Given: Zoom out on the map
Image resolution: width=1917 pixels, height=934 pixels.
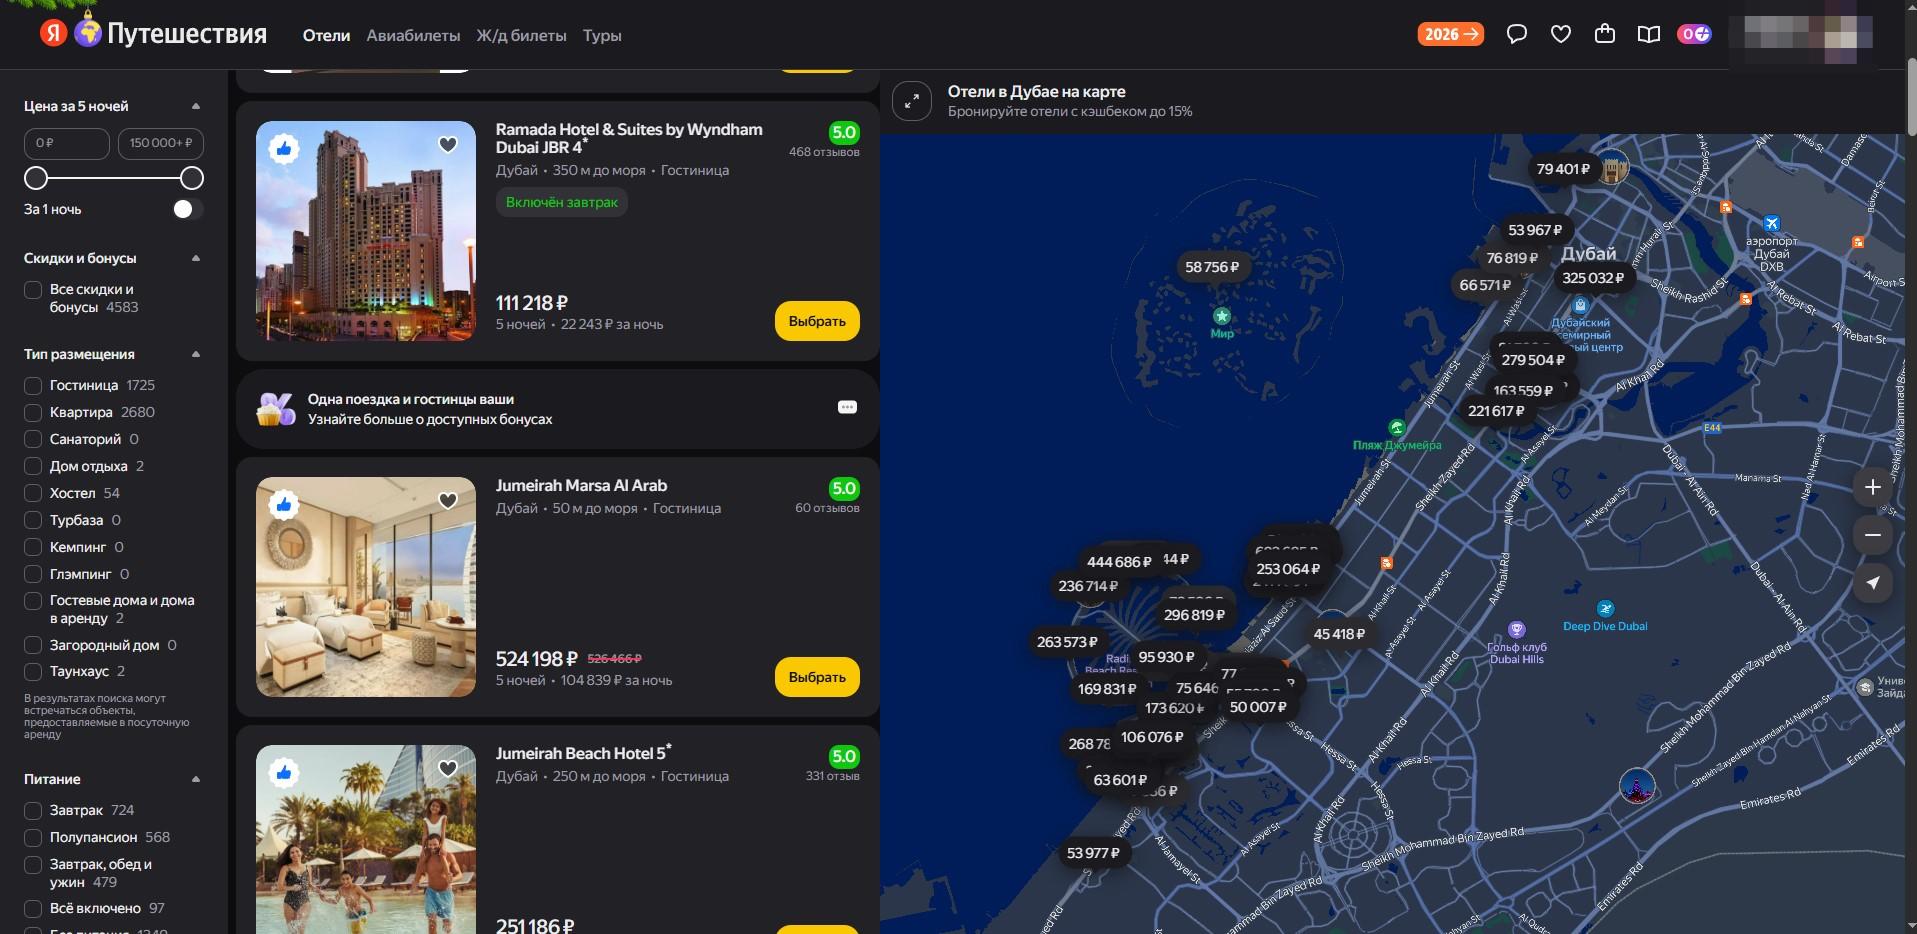Looking at the screenshot, I should tap(1872, 535).
